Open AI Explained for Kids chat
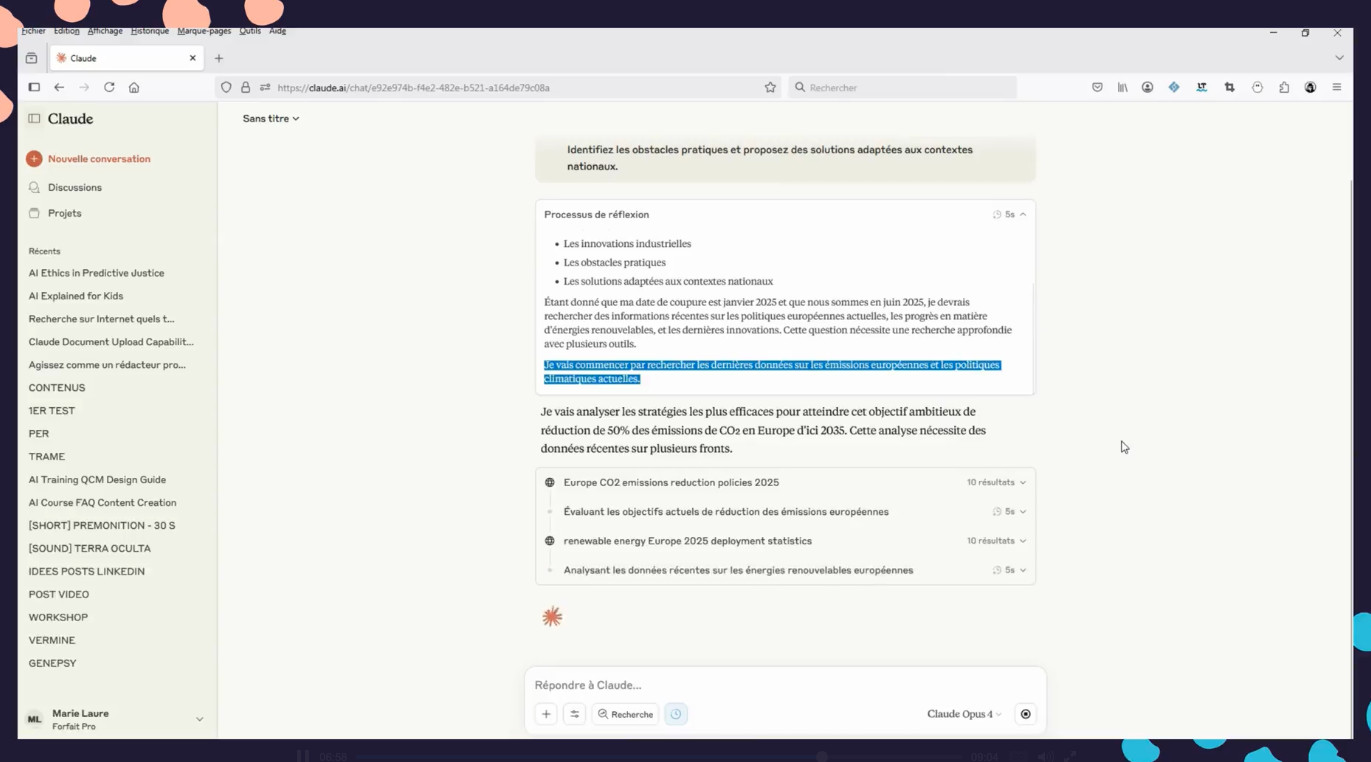Viewport: 1371px width, 762px height. [76, 296]
